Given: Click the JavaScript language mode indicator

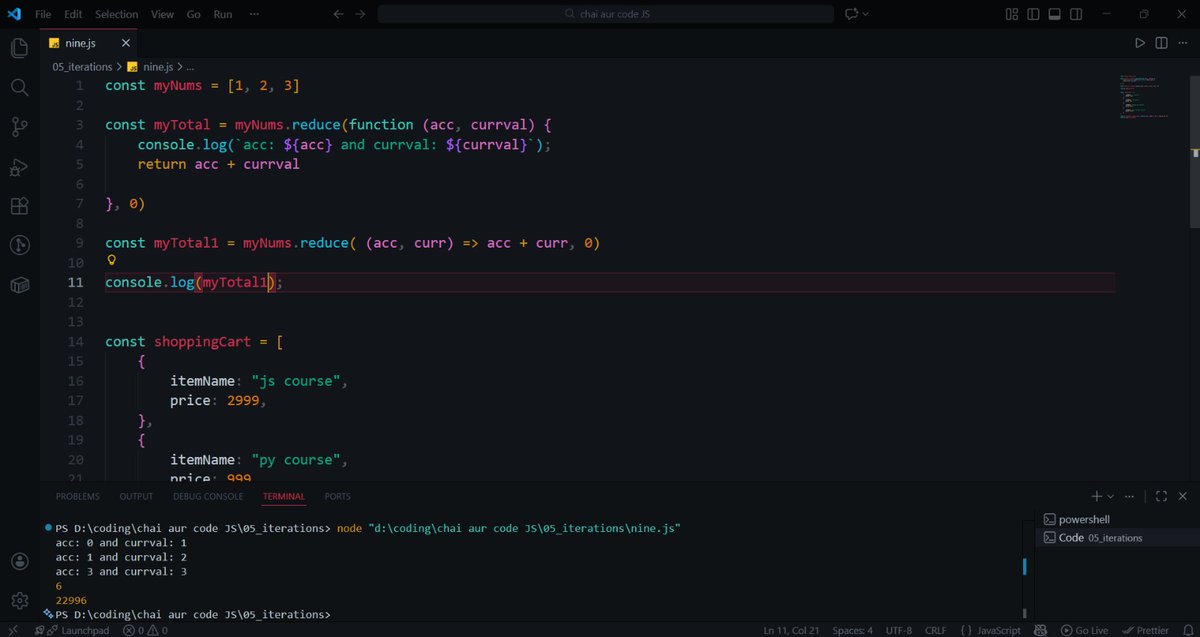Looking at the screenshot, I should 990,630.
